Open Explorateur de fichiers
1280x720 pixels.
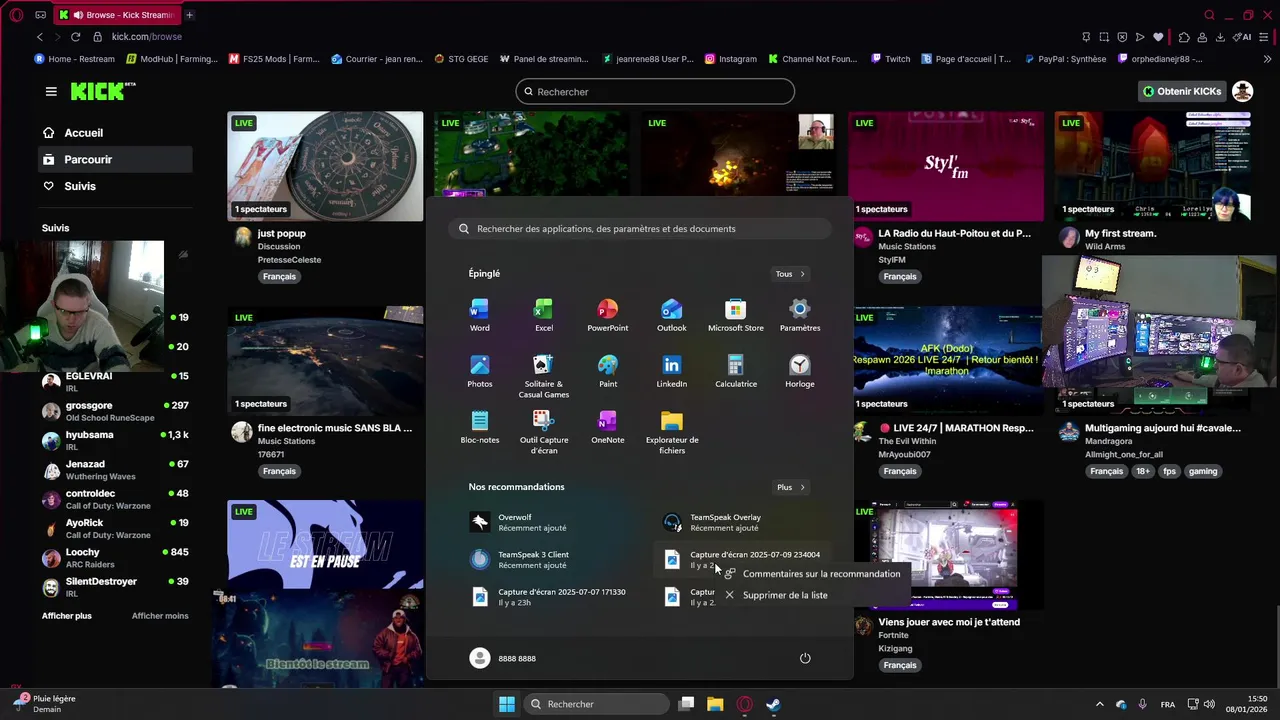(671, 432)
